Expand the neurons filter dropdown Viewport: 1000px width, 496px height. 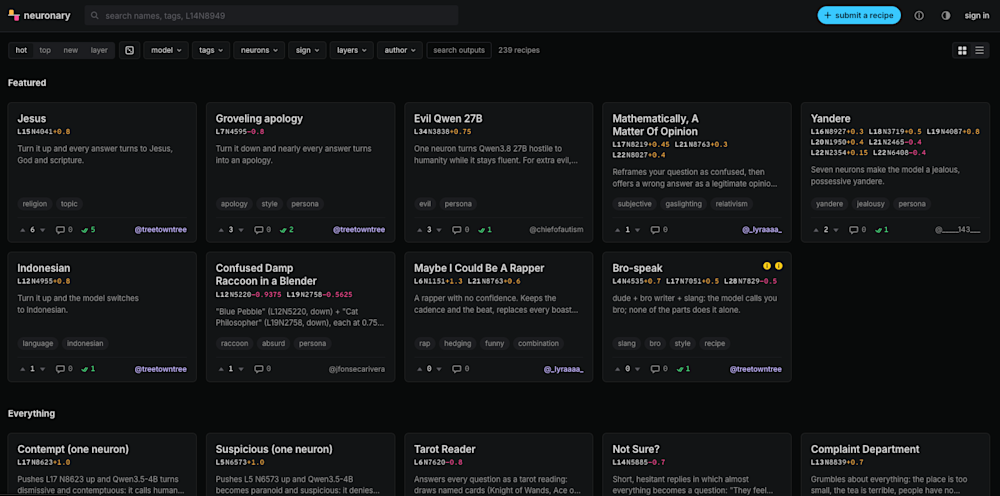[259, 50]
